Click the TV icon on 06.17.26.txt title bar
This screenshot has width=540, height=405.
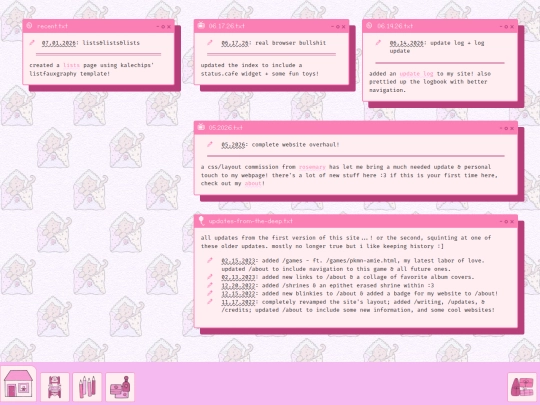(201, 25)
